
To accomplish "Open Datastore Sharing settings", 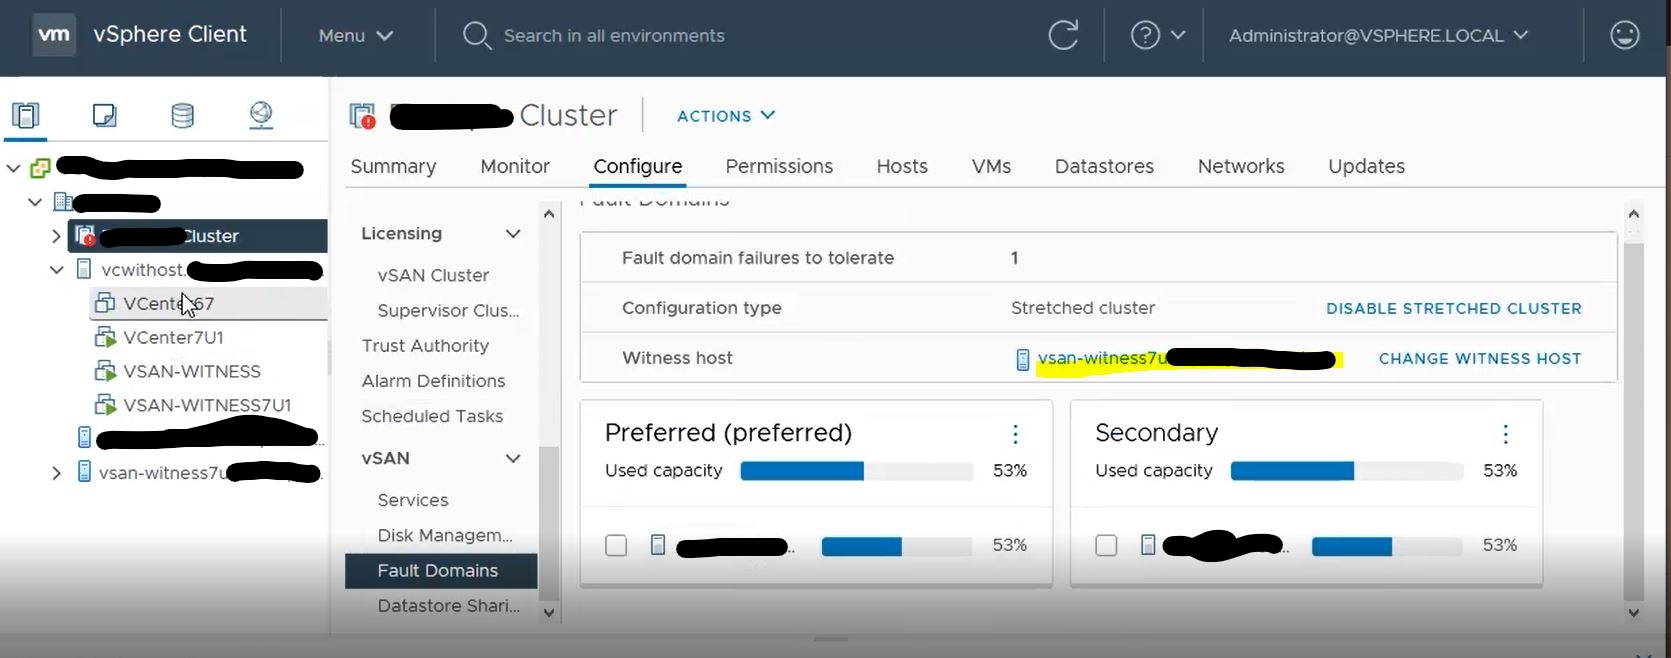I will pyautogui.click(x=449, y=605).
